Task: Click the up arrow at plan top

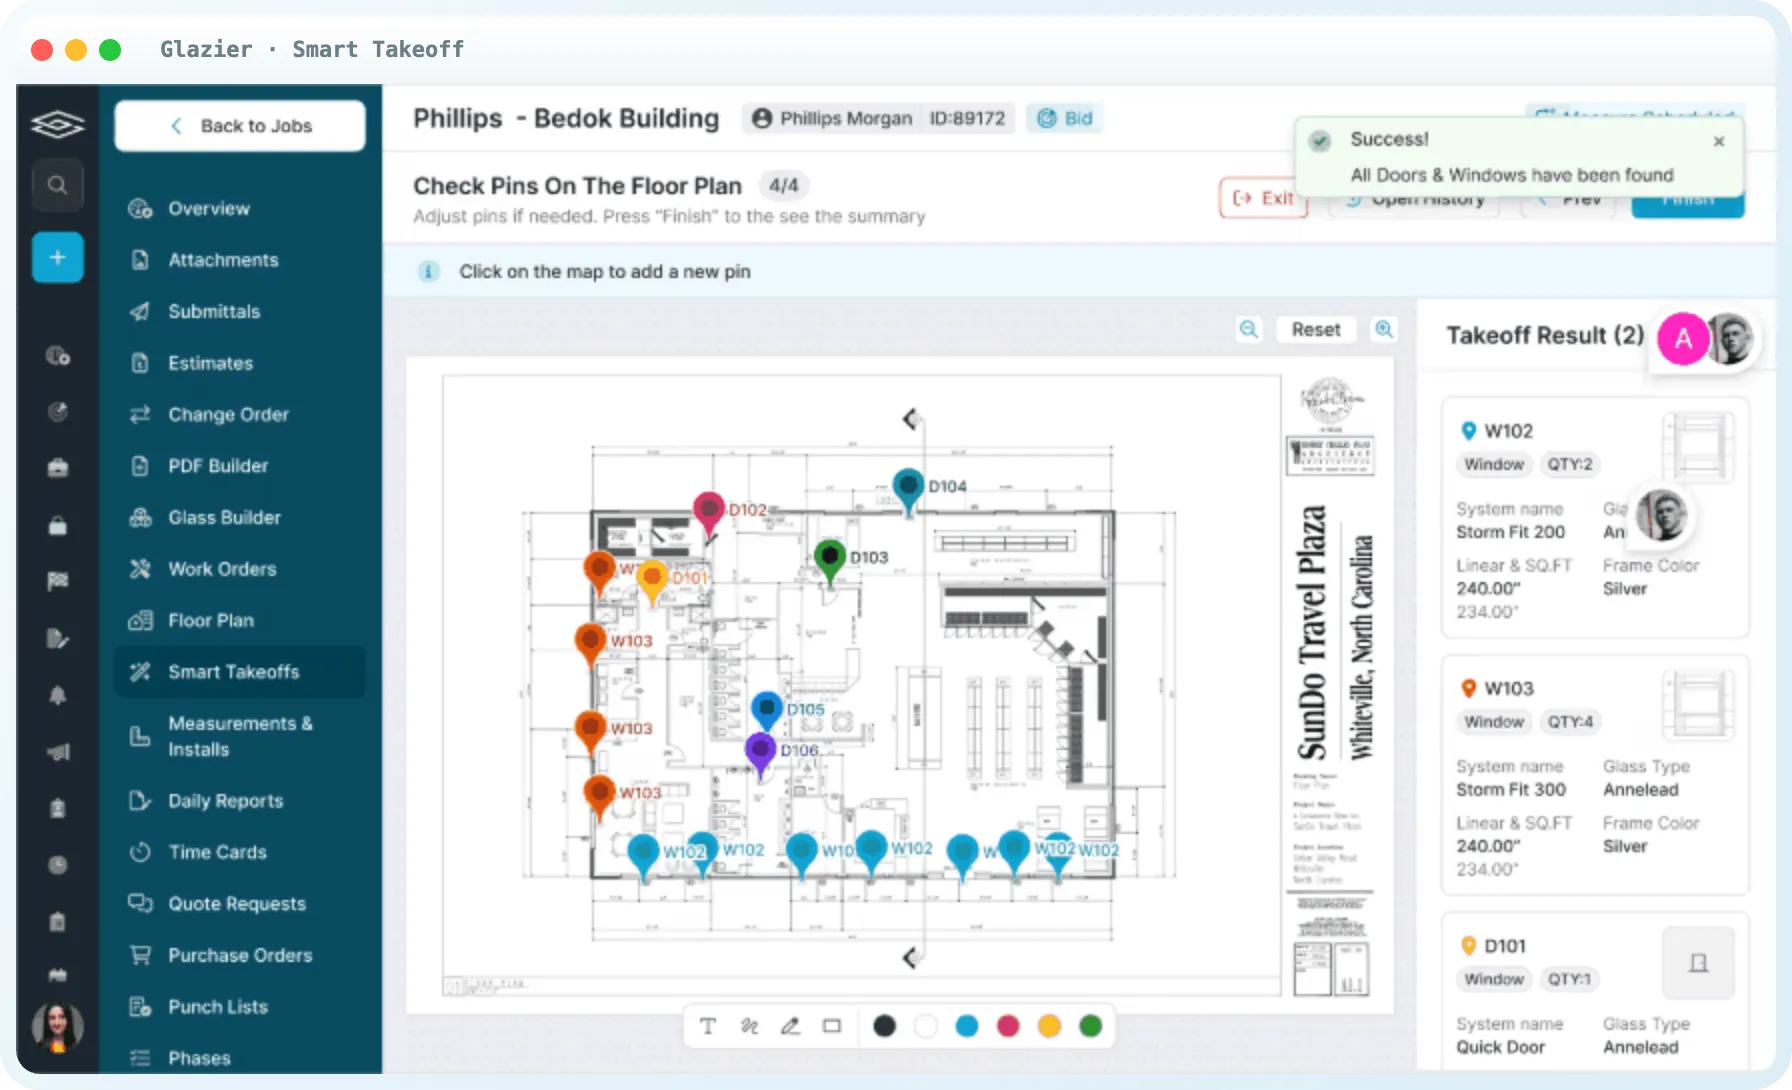Action: (x=911, y=419)
